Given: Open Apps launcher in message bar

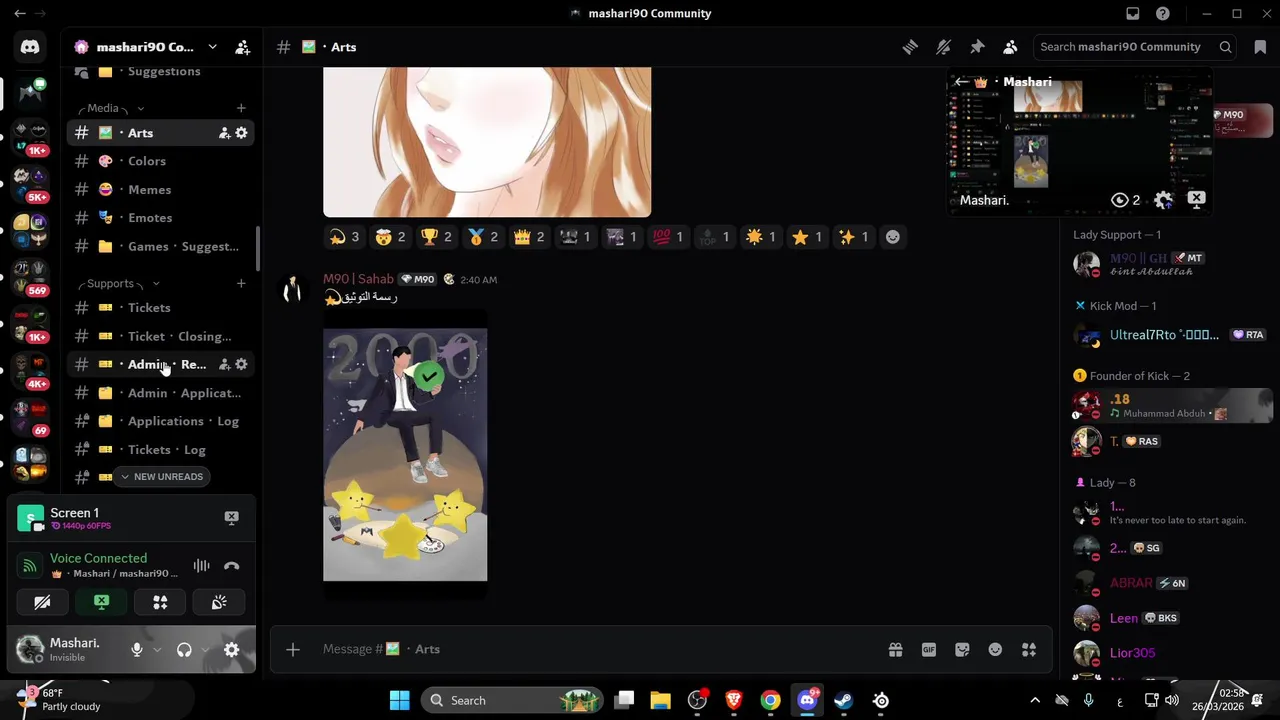Looking at the screenshot, I should point(1028,650).
